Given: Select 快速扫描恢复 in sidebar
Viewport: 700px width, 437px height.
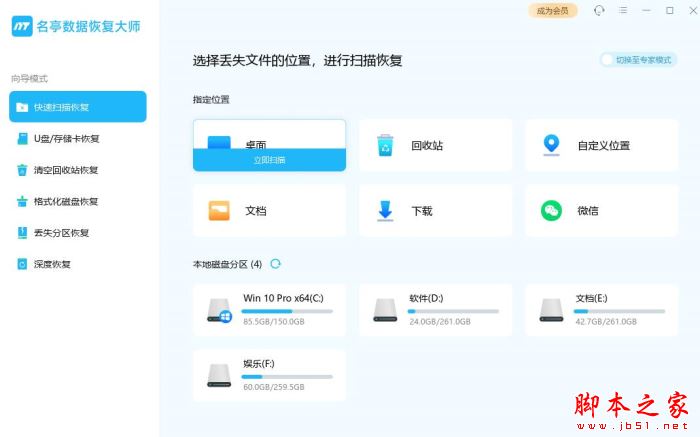Looking at the screenshot, I should click(78, 107).
